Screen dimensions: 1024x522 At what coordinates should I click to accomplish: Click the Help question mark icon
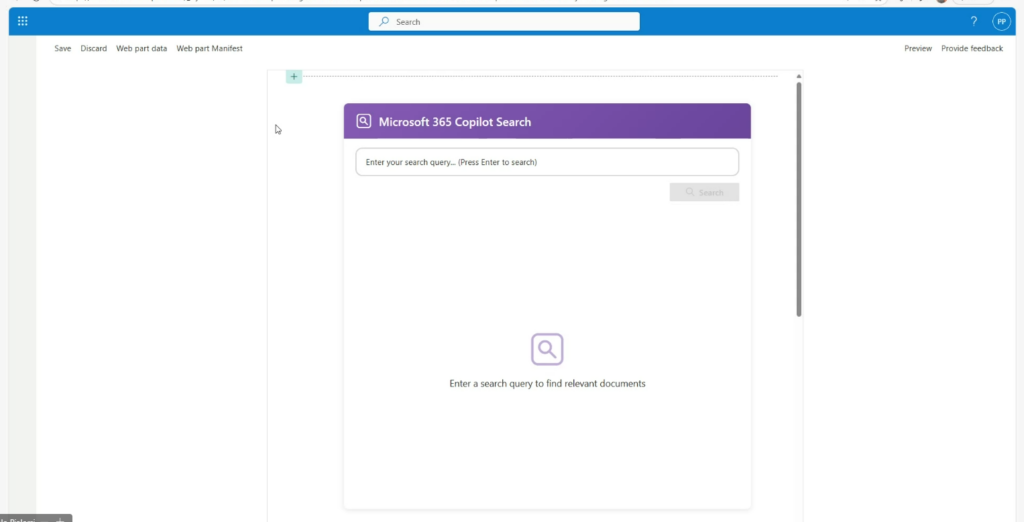[974, 22]
